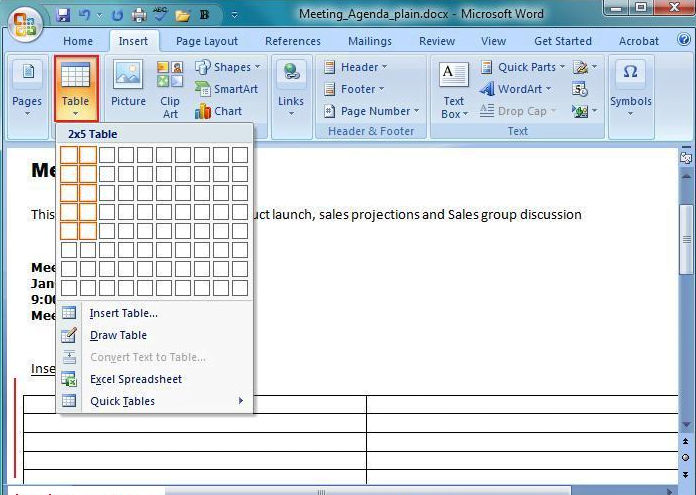Expand the Links dropdown
The image size is (696, 495).
click(x=291, y=88)
